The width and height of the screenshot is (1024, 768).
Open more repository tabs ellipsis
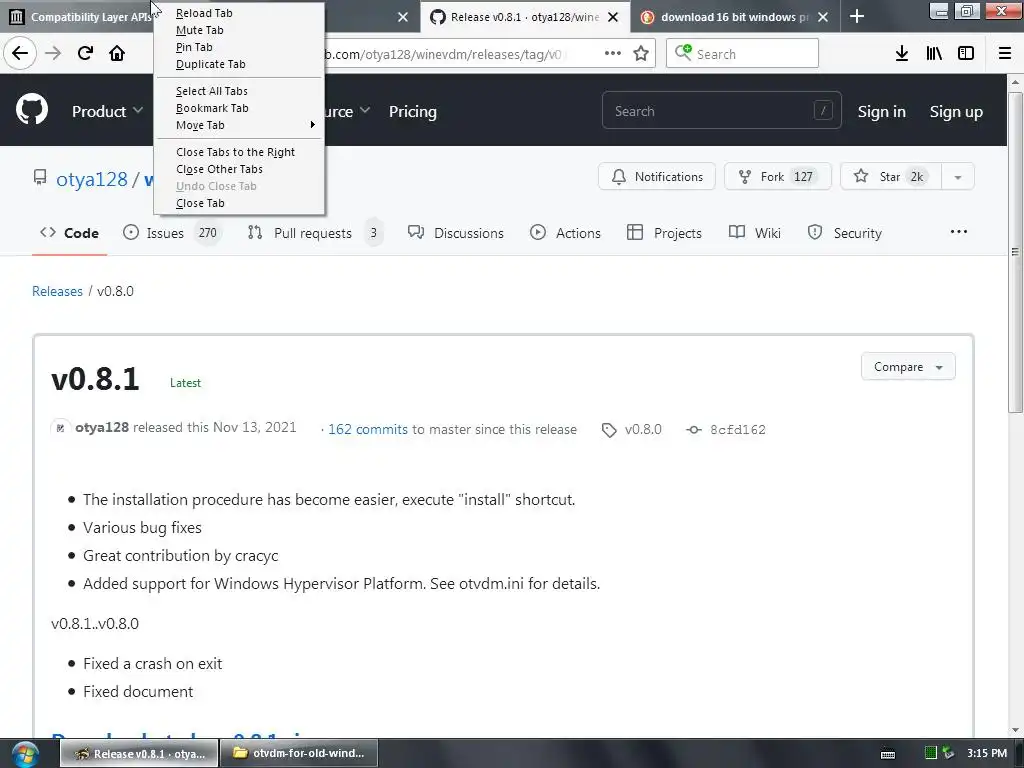click(959, 232)
